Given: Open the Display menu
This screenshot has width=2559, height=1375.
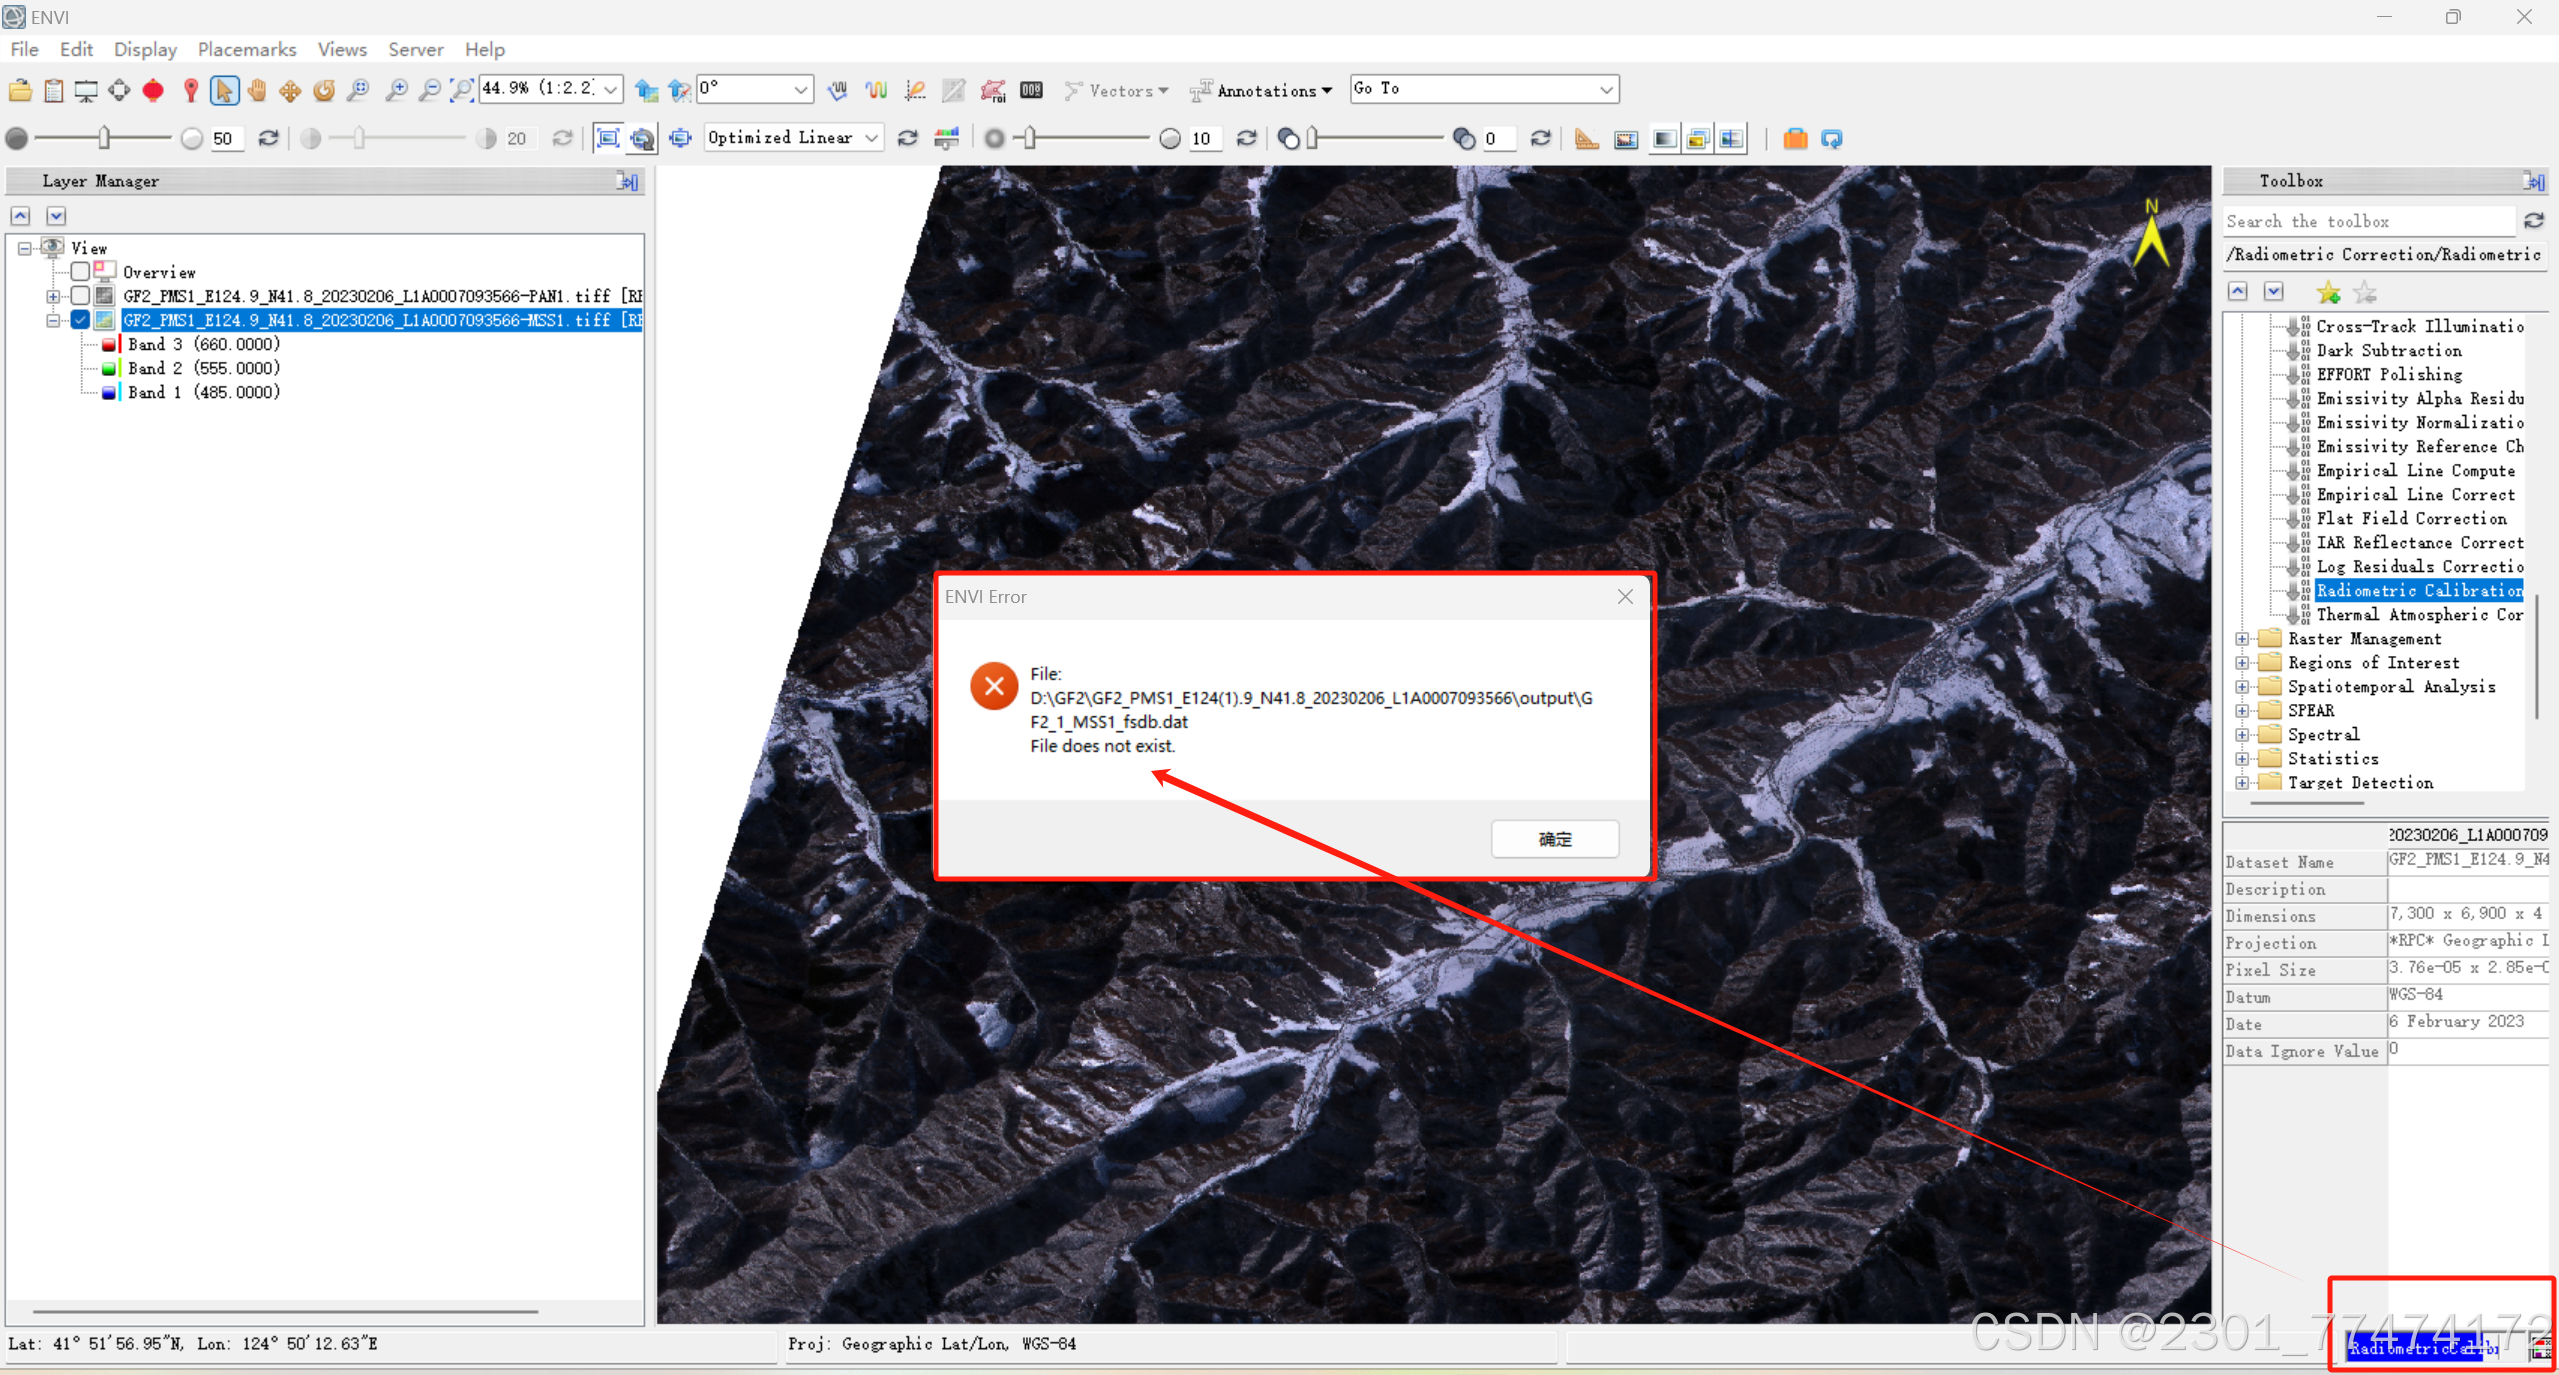Looking at the screenshot, I should [145, 49].
